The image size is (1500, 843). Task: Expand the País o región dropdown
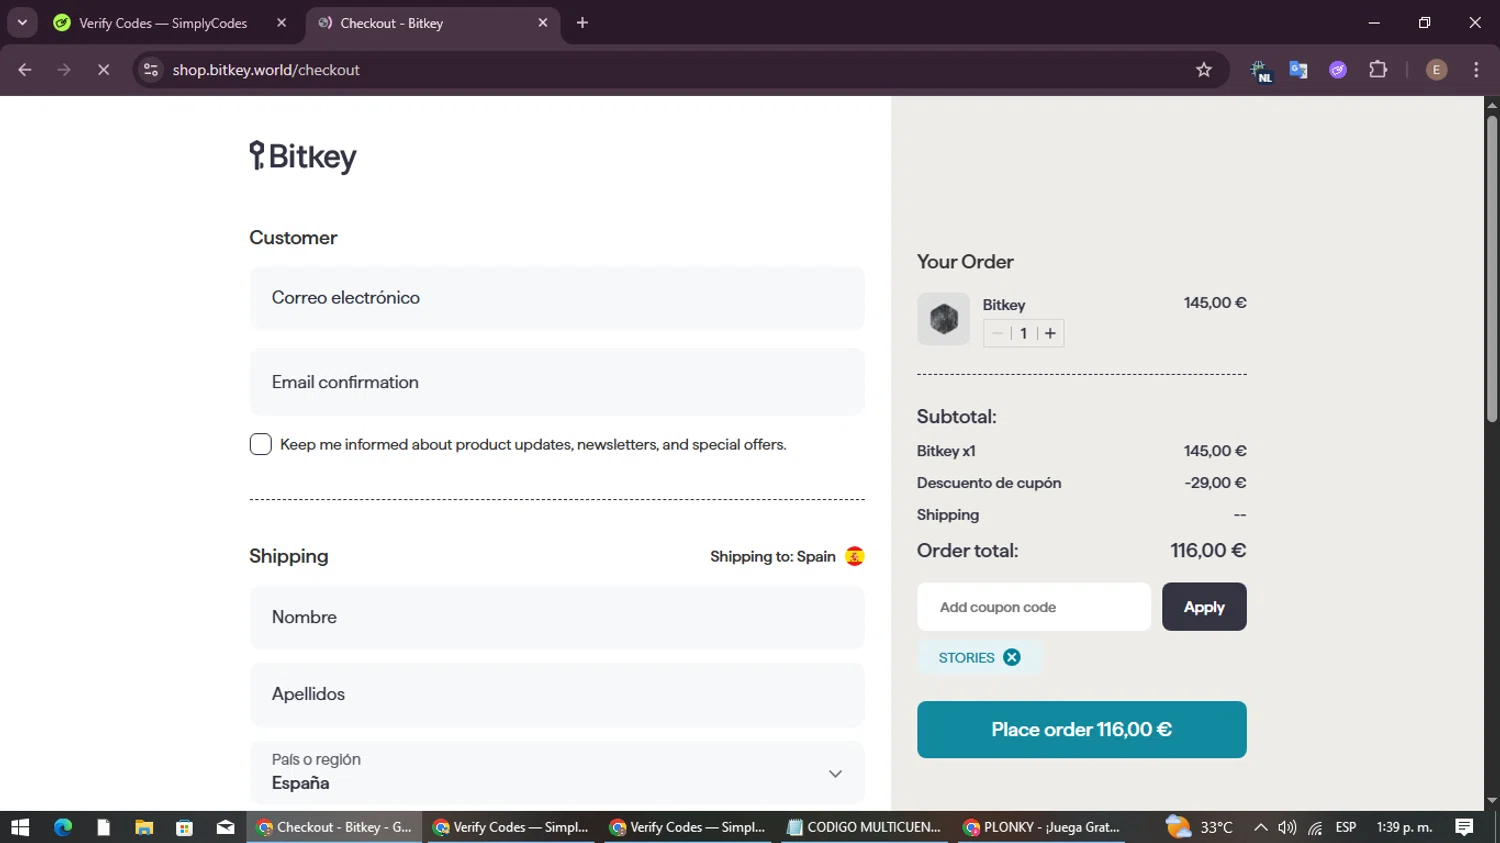pyautogui.click(x=557, y=772)
